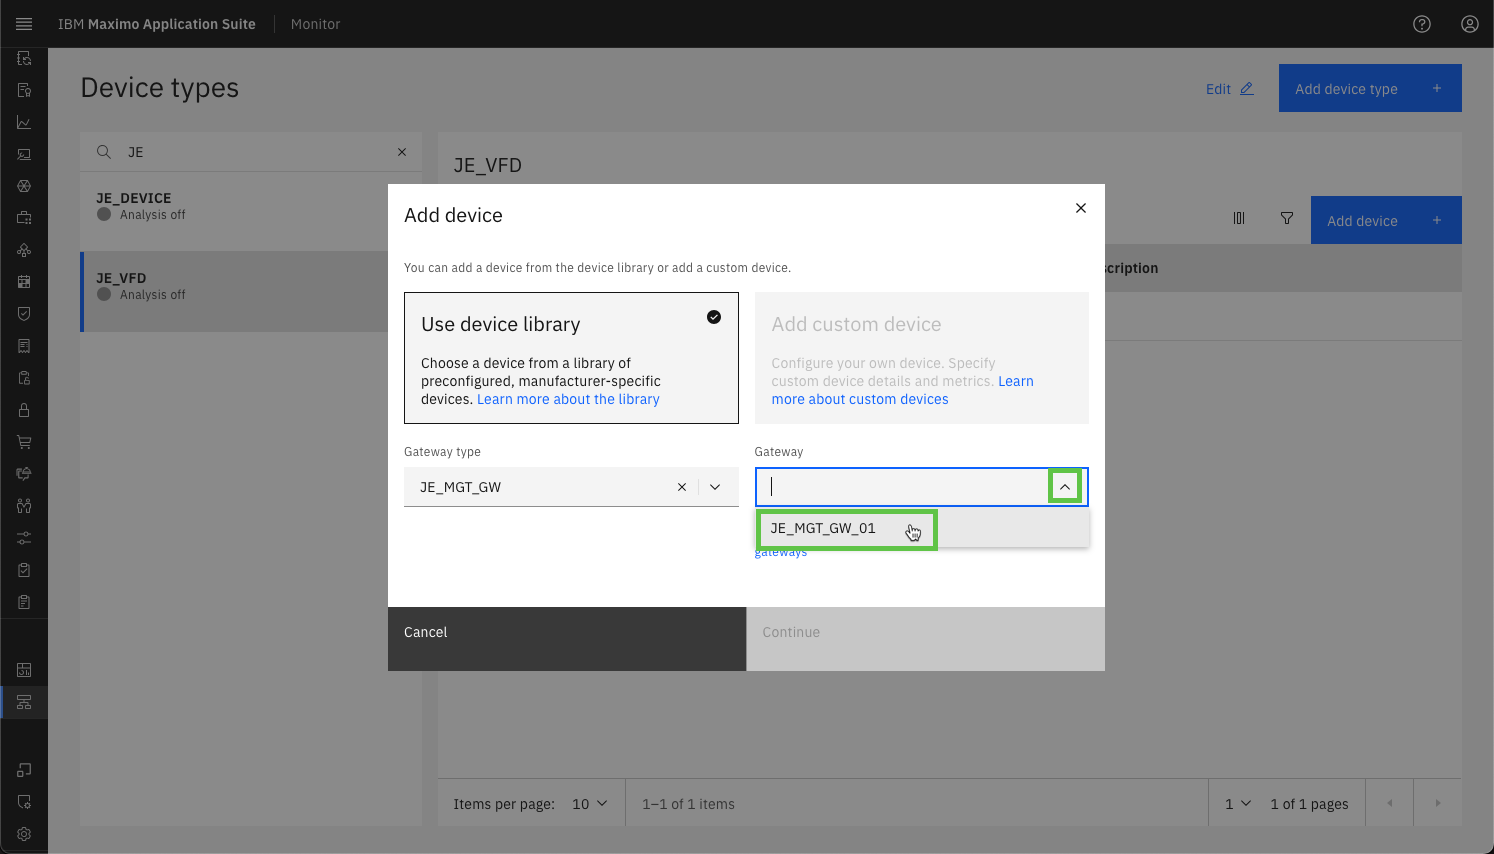Clear the JE search text

[x=402, y=152]
